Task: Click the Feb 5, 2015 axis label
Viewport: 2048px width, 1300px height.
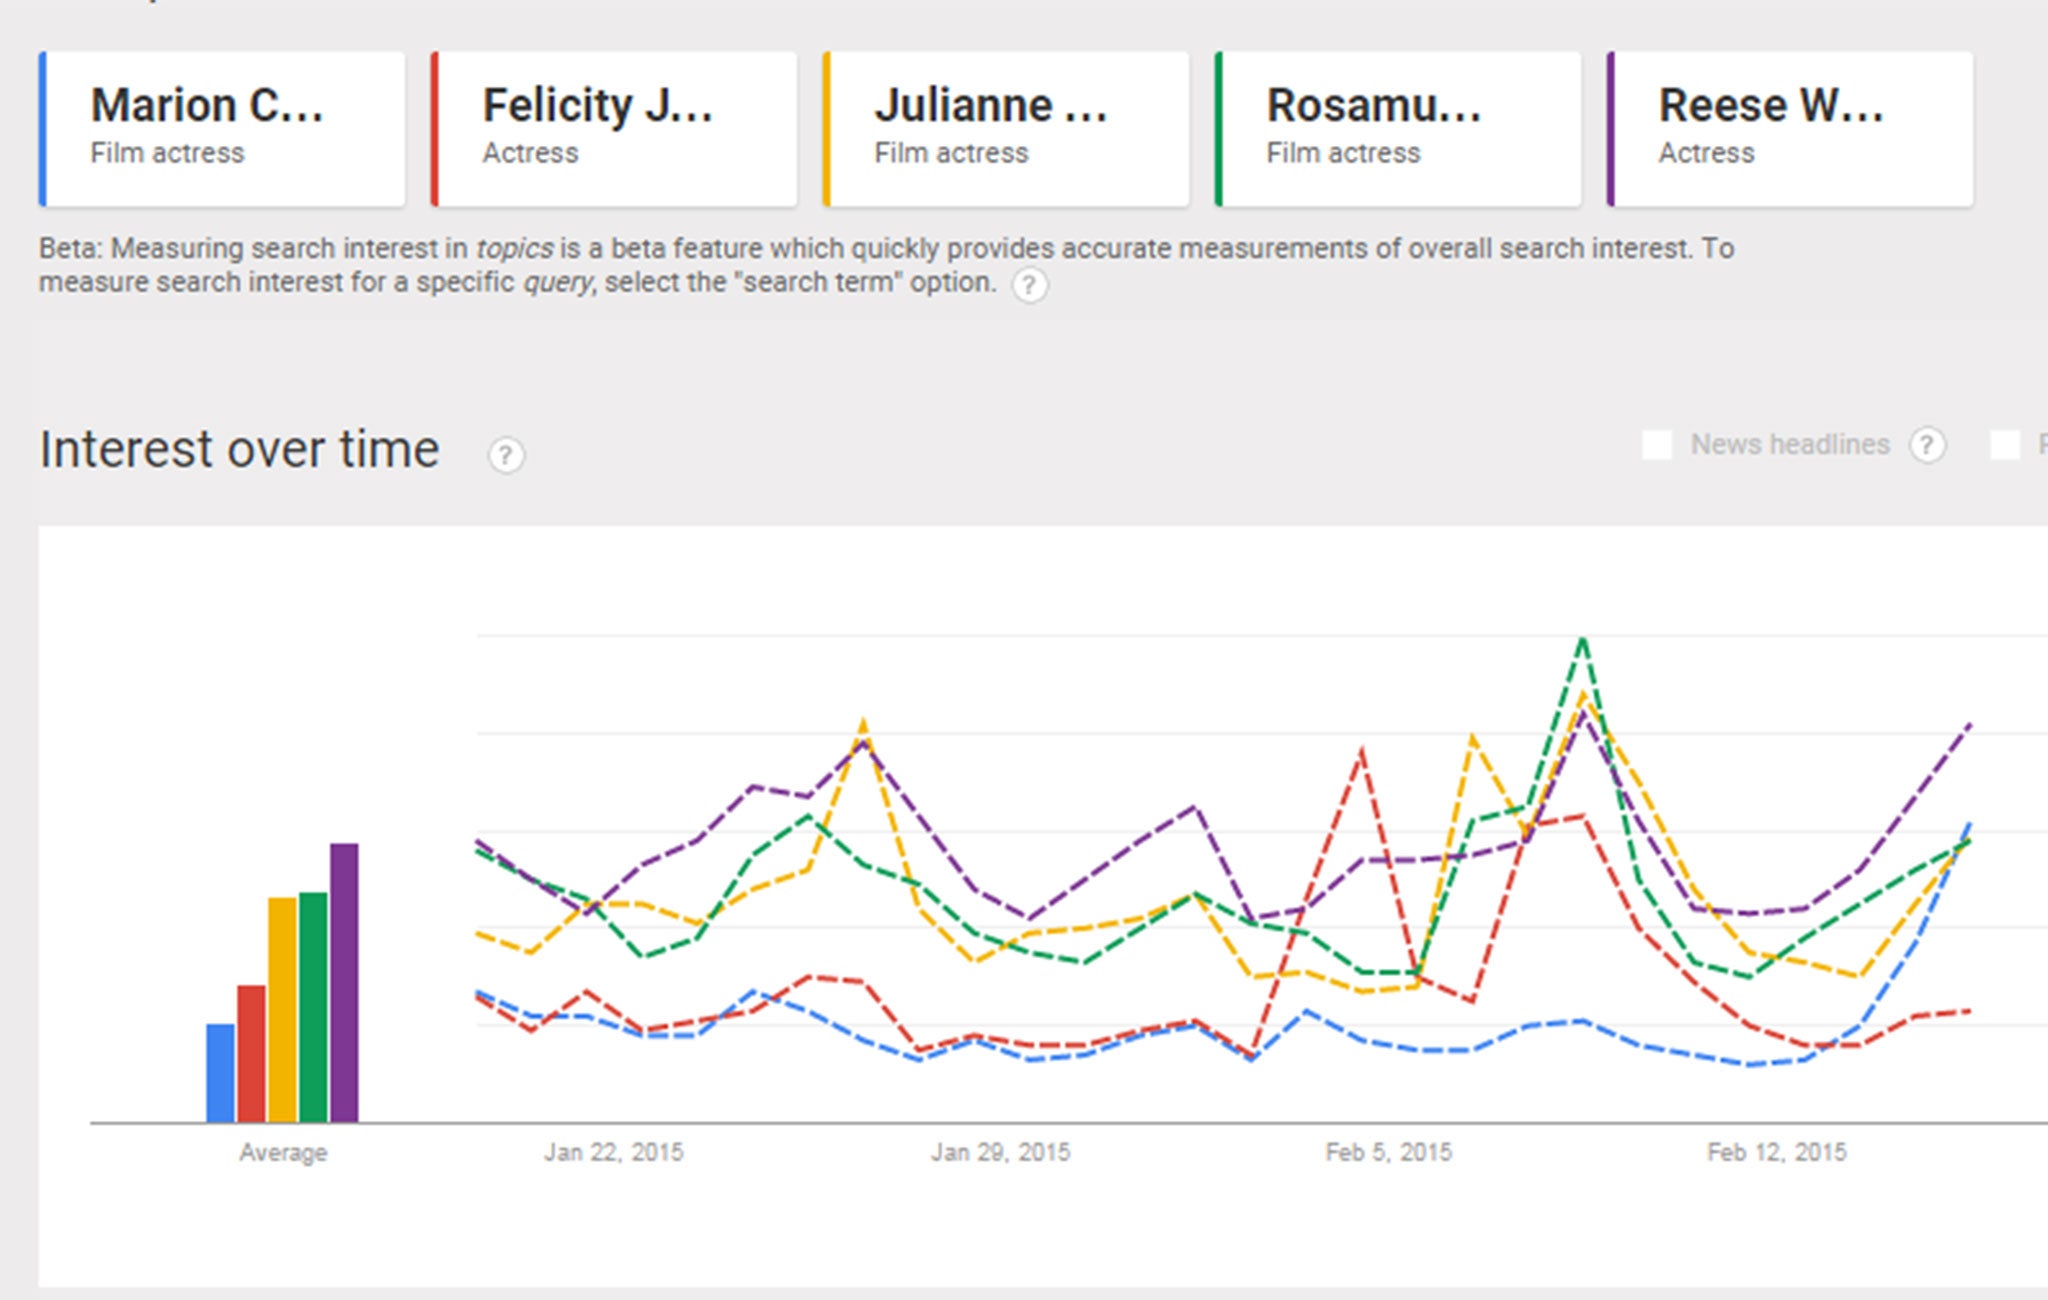Action: pos(1389,1153)
